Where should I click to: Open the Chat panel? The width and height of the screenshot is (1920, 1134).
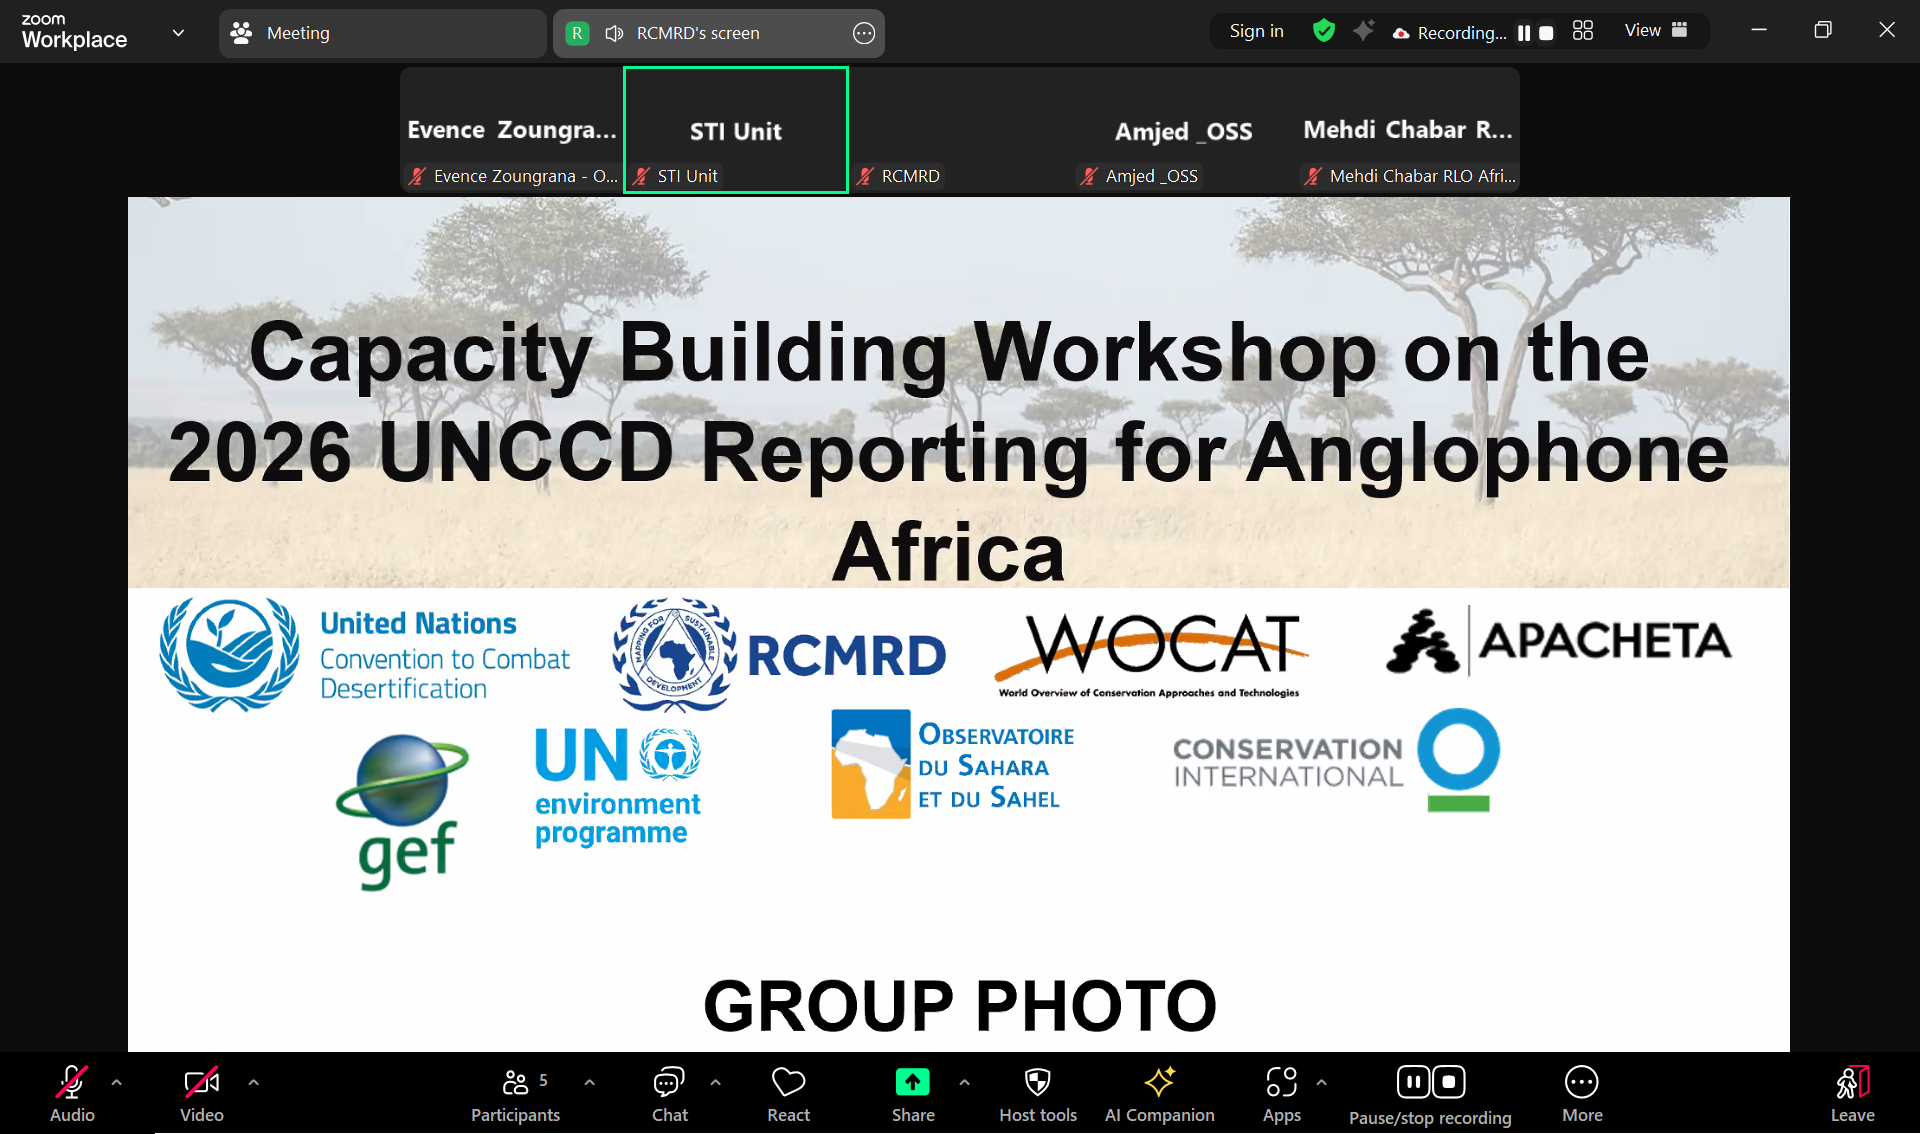pyautogui.click(x=669, y=1093)
